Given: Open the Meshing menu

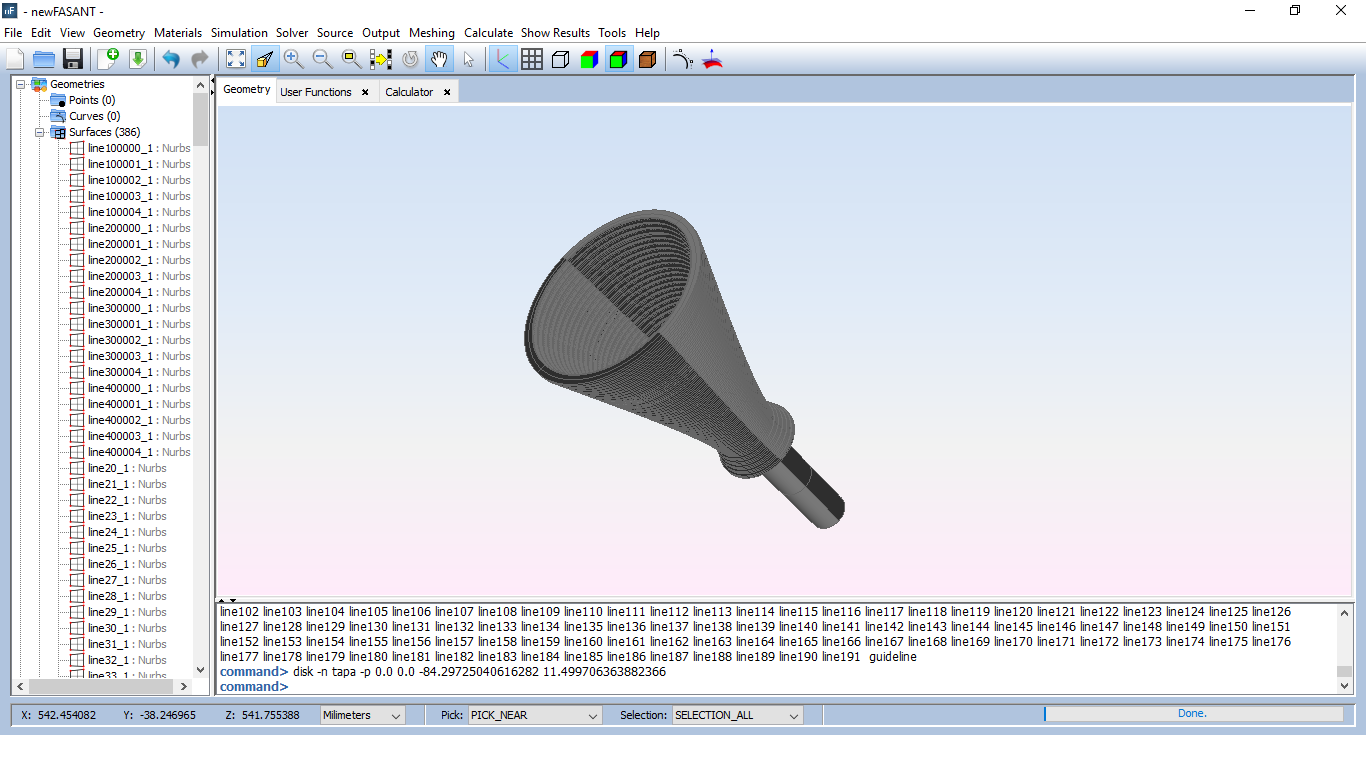Looking at the screenshot, I should click(x=431, y=33).
